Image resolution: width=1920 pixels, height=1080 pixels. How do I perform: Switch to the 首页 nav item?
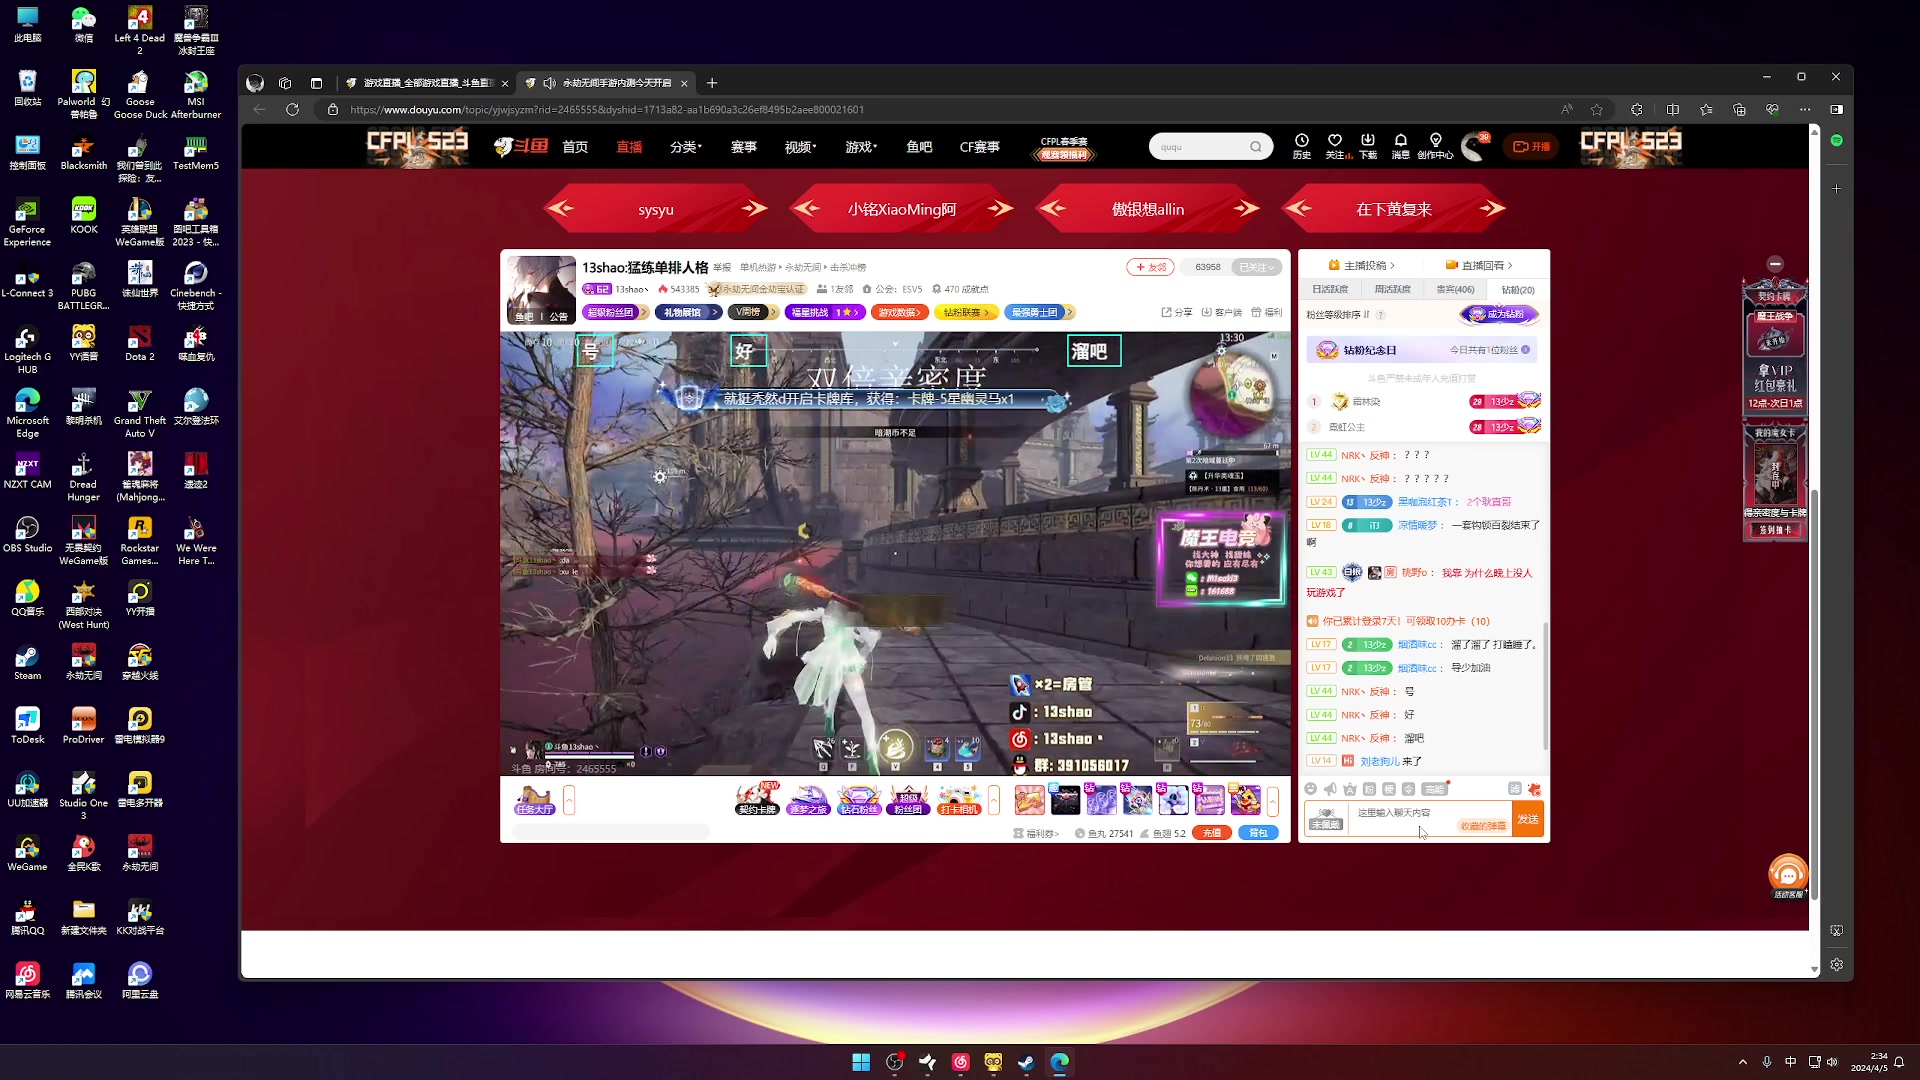[575, 147]
